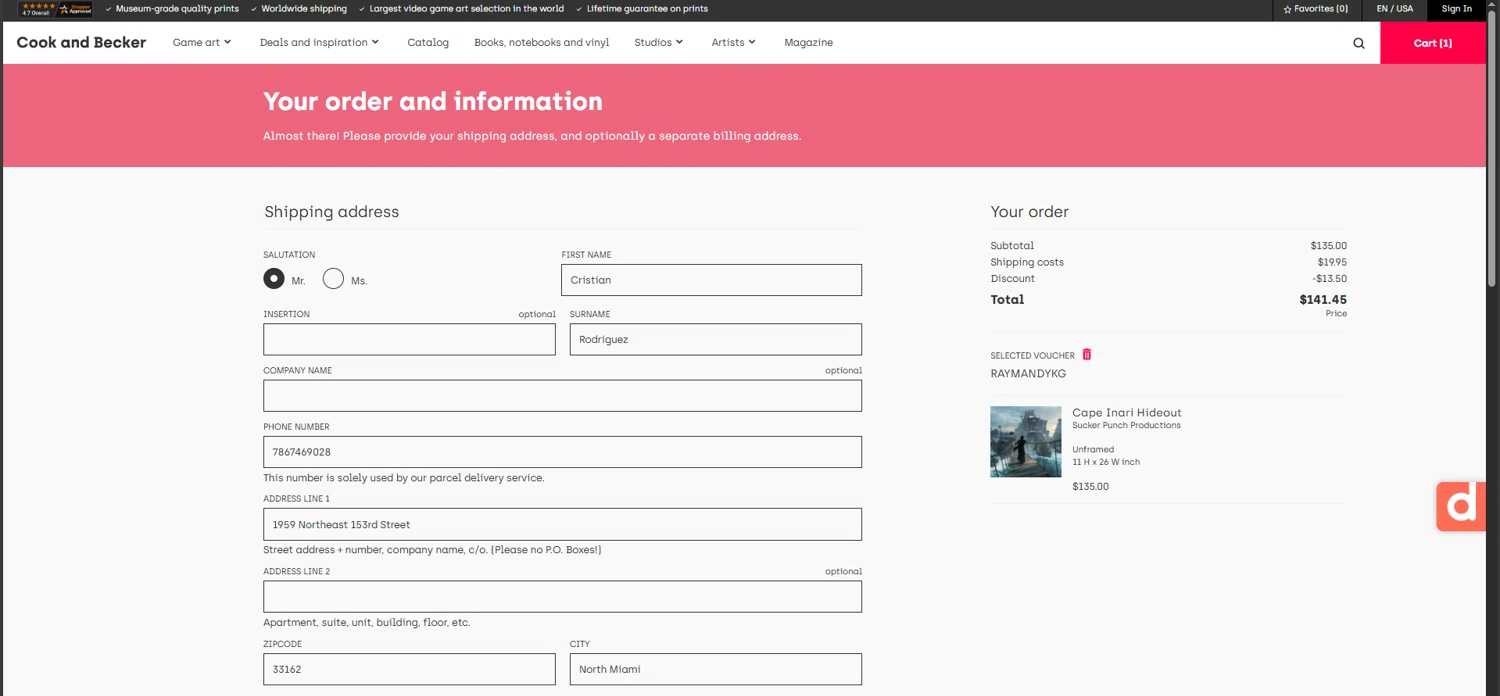The image size is (1500, 696).
Task: Expand the Artists dropdown menu
Action: pos(733,43)
